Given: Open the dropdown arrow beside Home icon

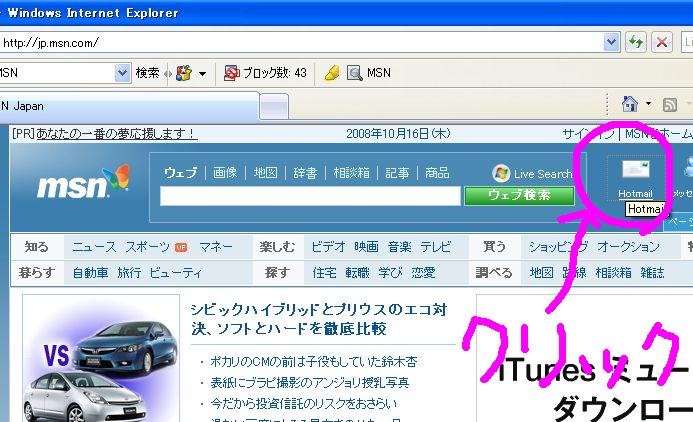Looking at the screenshot, I should 648,104.
